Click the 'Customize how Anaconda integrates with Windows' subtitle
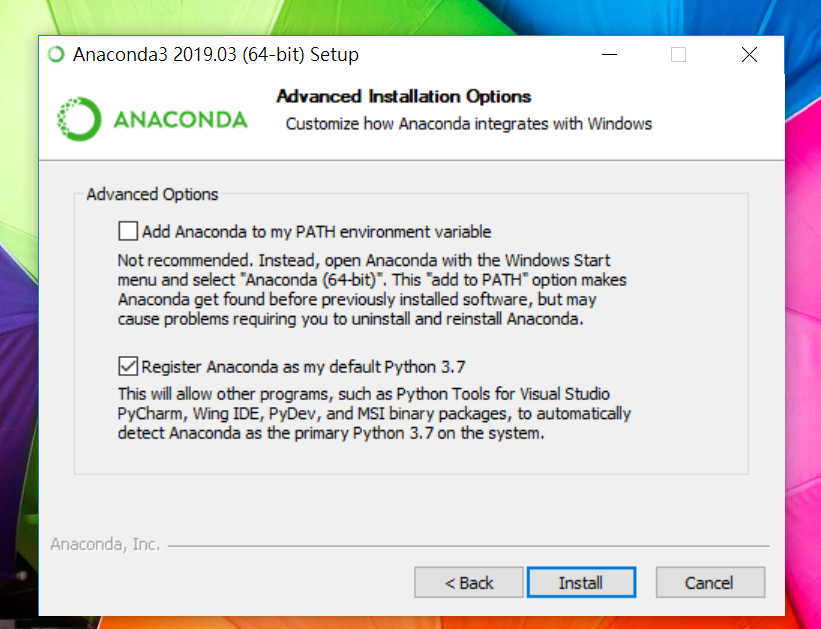The height and width of the screenshot is (629, 821). (x=468, y=124)
